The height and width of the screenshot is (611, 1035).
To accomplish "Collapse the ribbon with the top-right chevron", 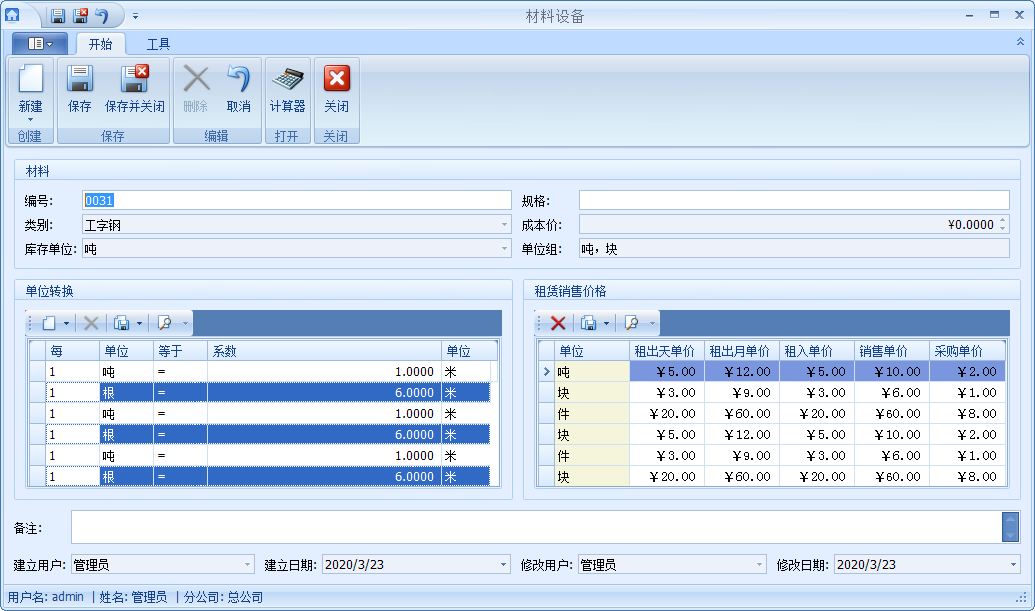I will coord(1020,42).
